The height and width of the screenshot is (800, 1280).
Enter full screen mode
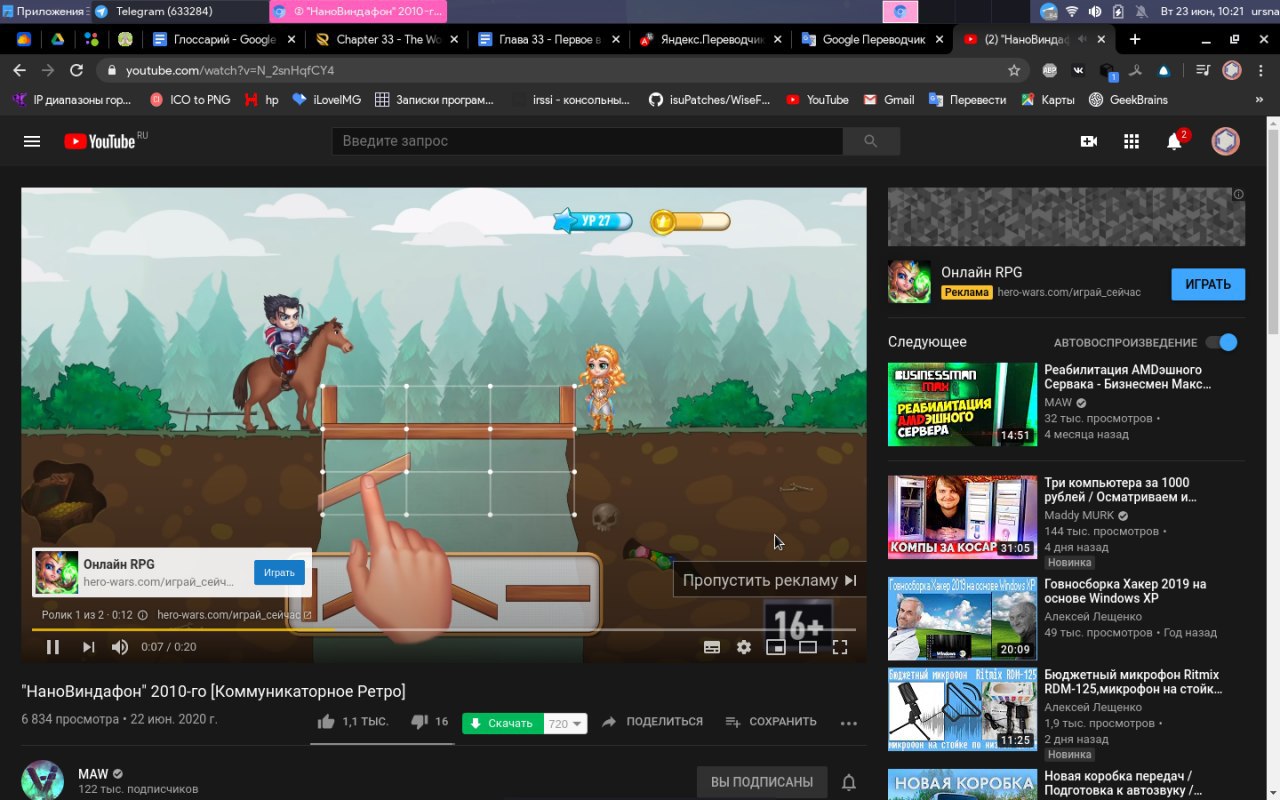click(x=840, y=647)
